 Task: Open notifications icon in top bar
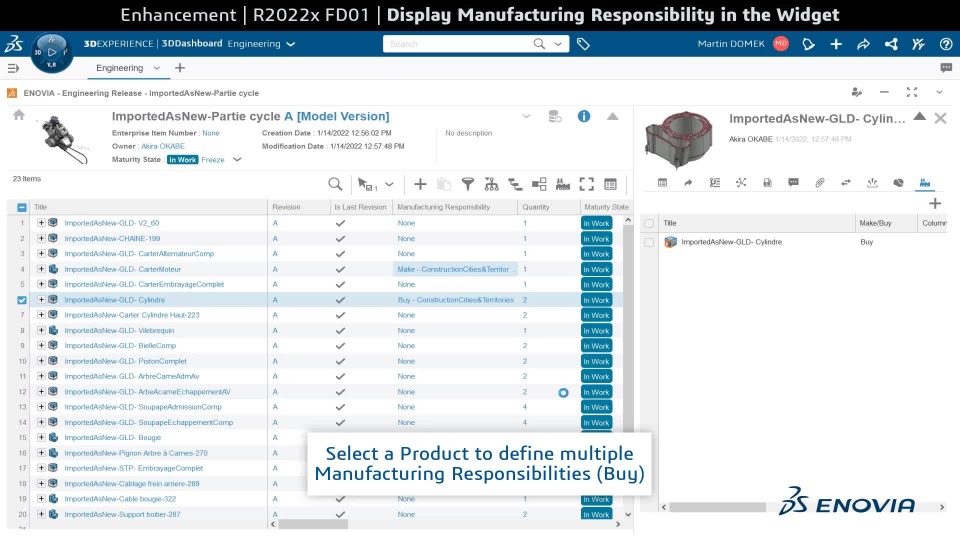coord(808,44)
